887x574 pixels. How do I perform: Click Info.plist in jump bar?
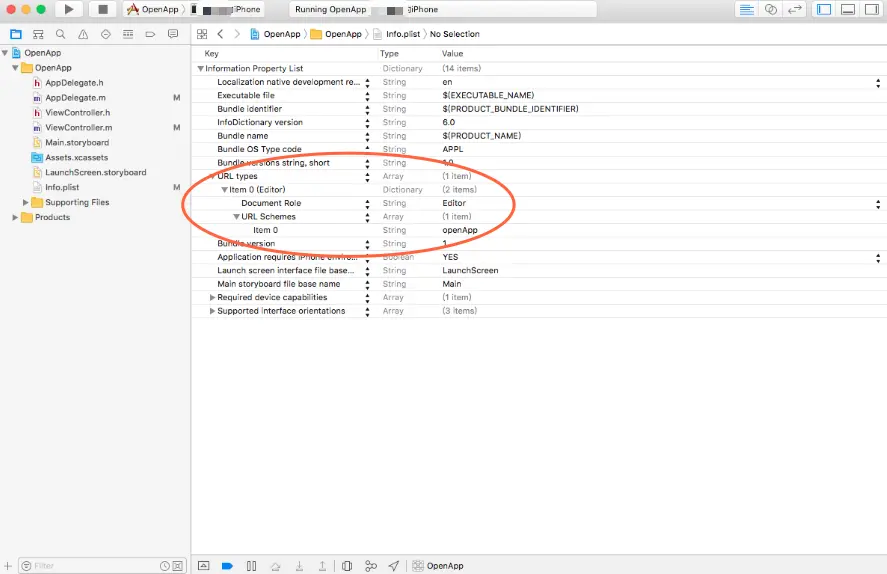coord(397,34)
